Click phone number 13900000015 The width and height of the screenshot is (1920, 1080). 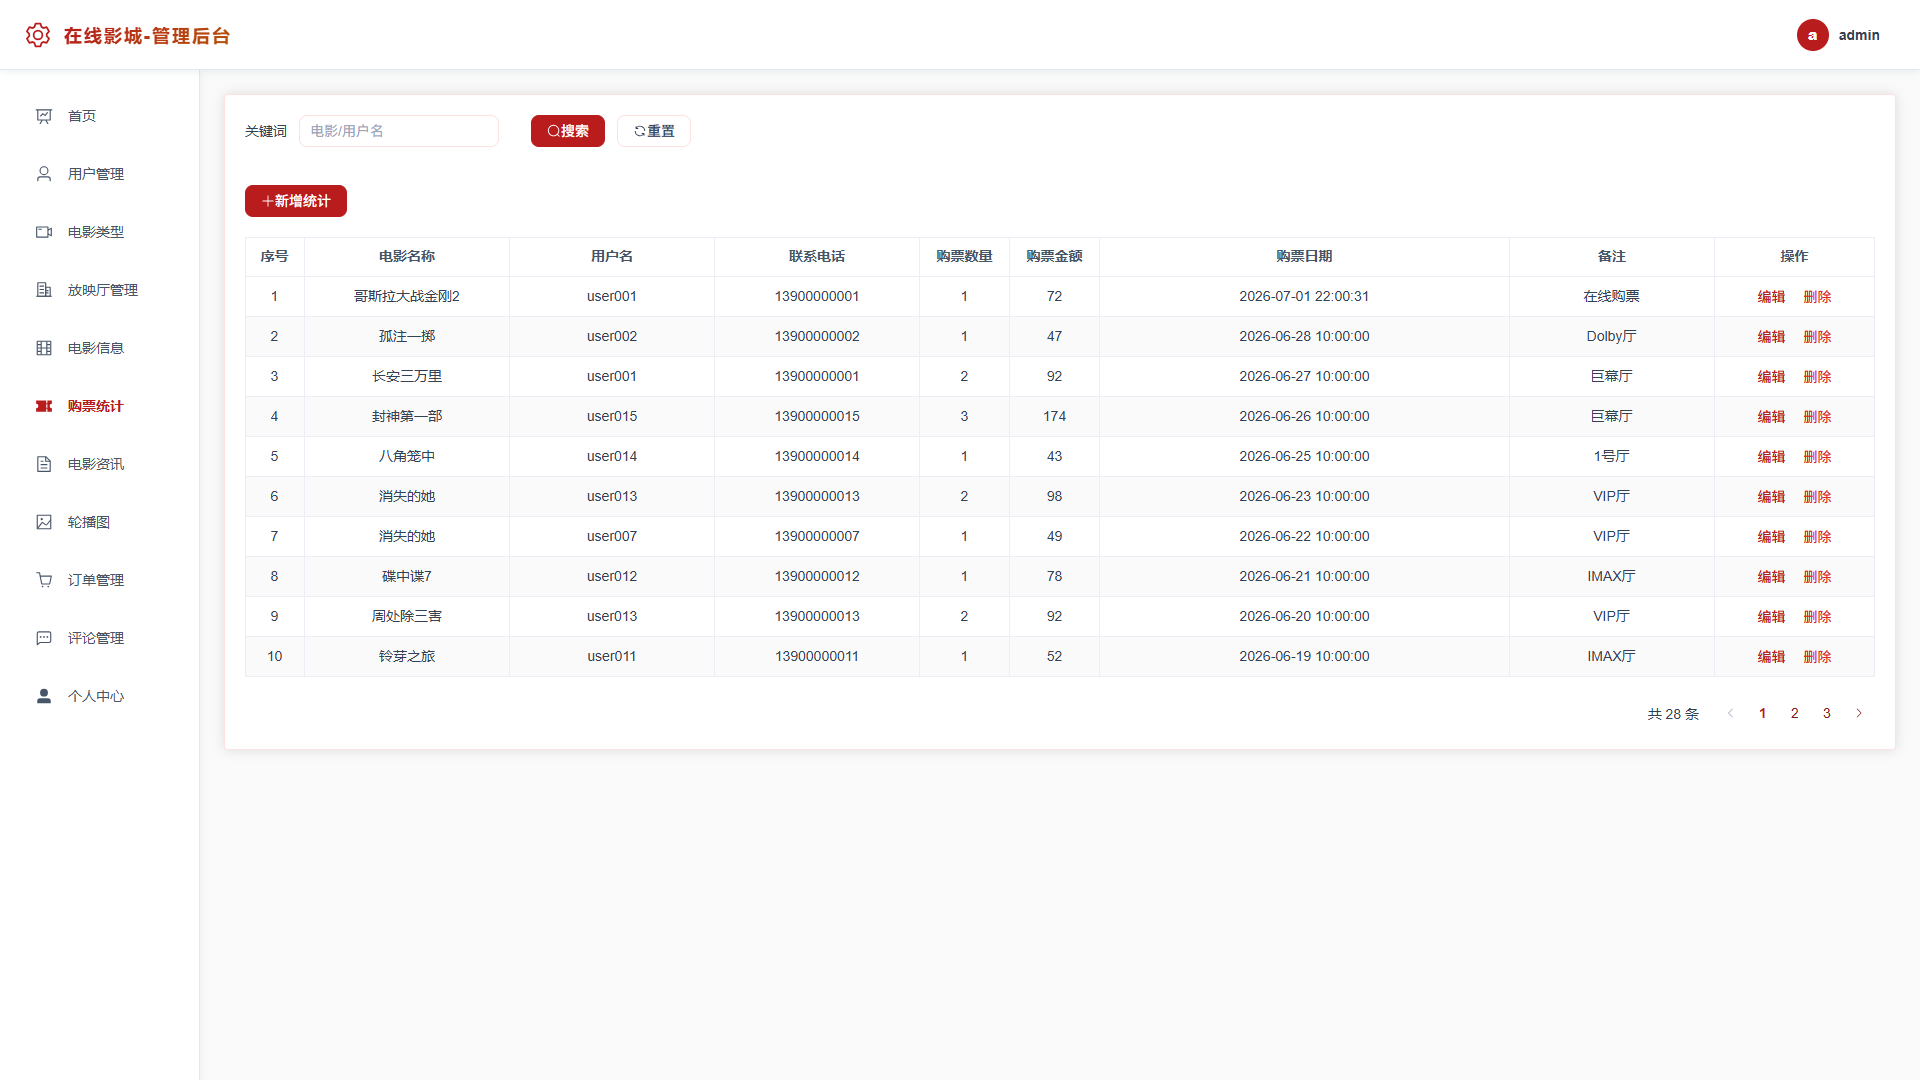817,417
